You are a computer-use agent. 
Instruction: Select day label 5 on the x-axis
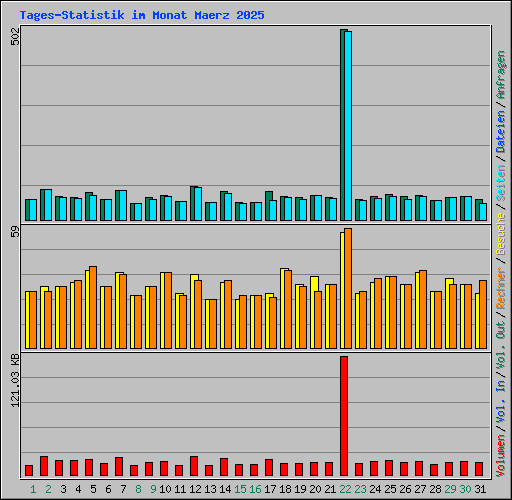93,489
